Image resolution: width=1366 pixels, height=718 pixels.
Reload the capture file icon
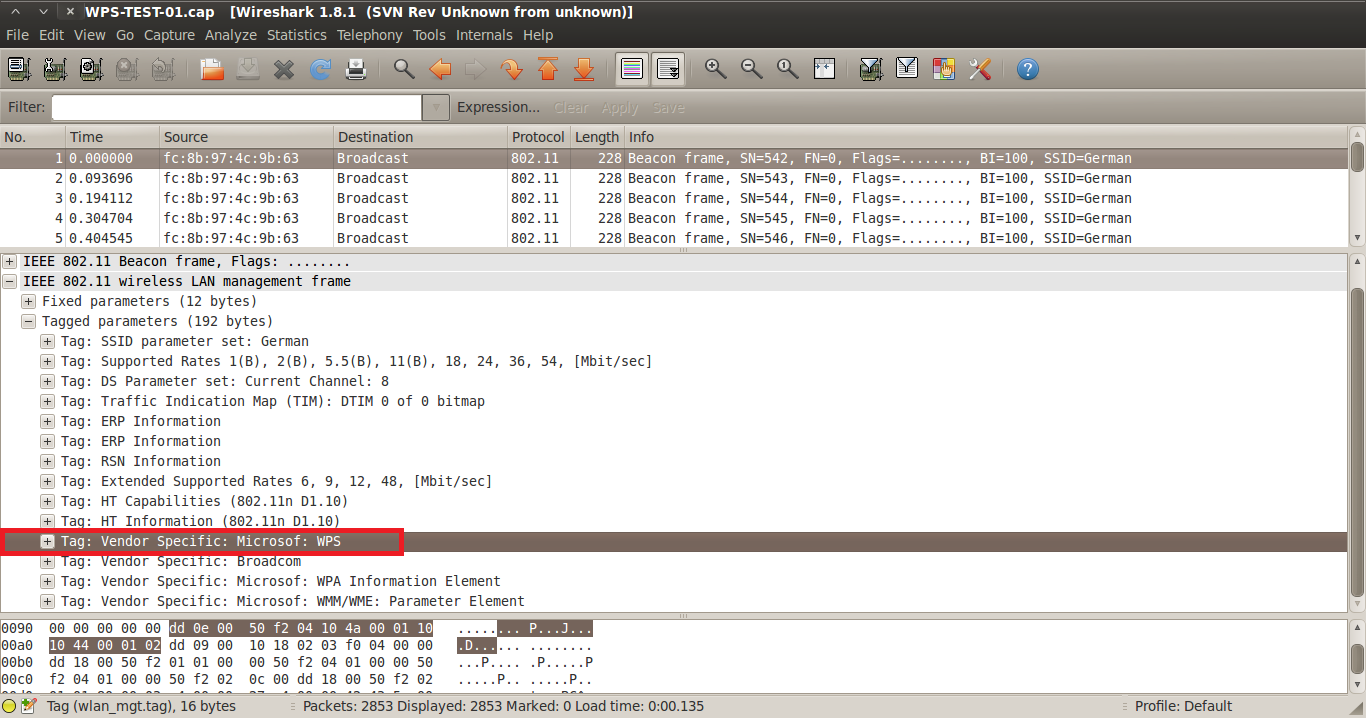pyautogui.click(x=320, y=69)
